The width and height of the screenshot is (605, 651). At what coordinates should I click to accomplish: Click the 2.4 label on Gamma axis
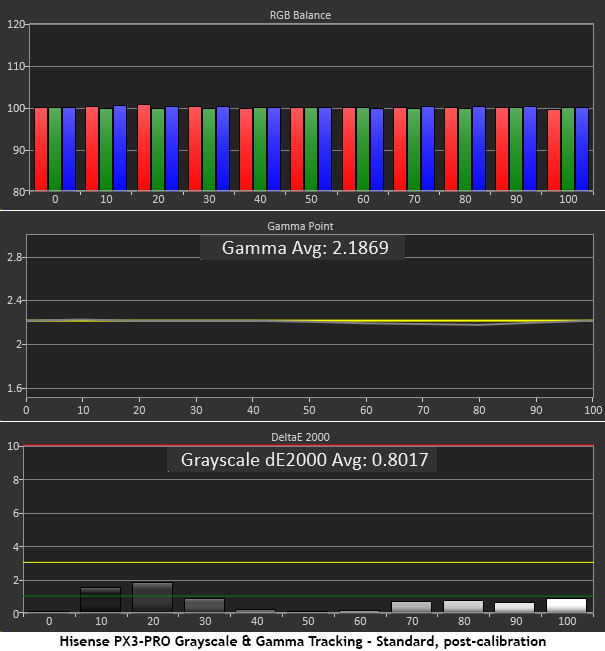15,300
